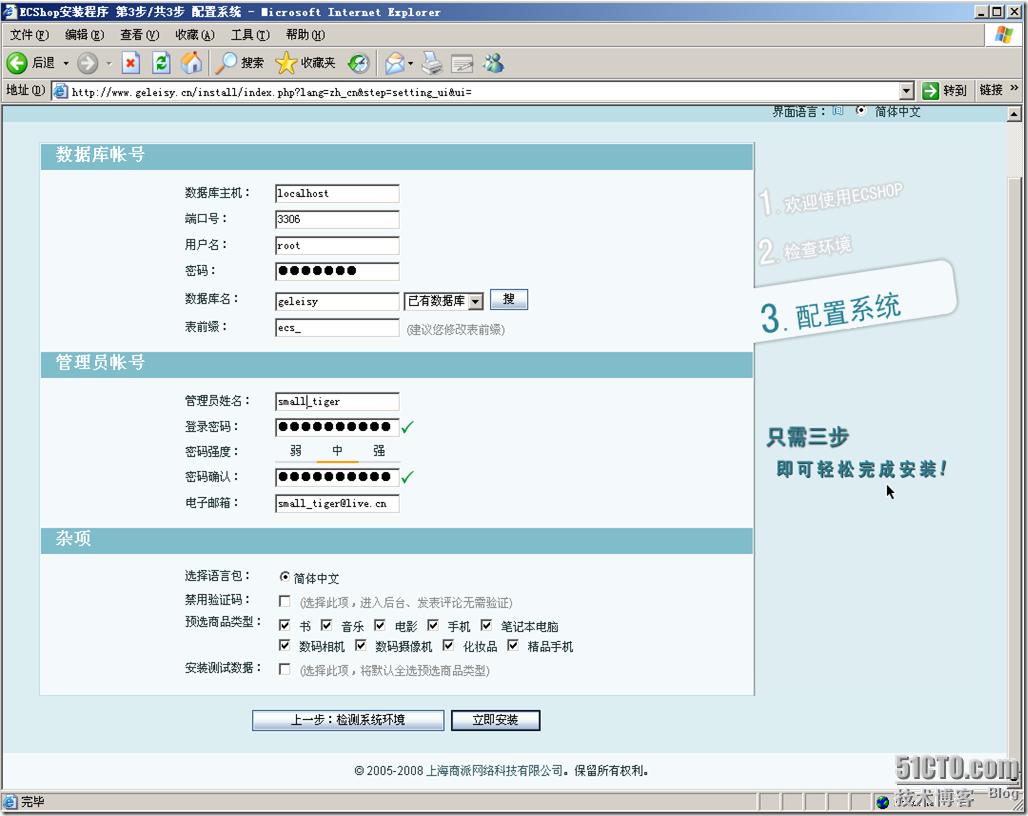The width and height of the screenshot is (1028, 816).
Task: Click in the 表前缀 ecs_ field
Action: [x=337, y=328]
